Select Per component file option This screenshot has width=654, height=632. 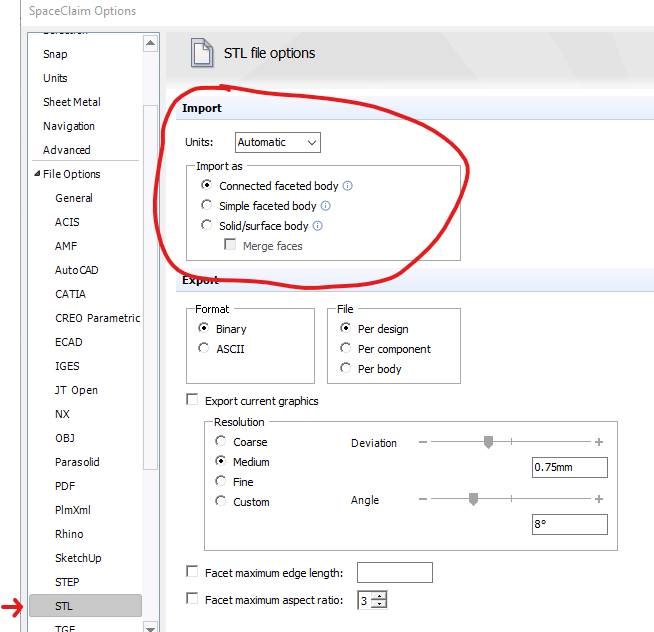click(x=345, y=347)
